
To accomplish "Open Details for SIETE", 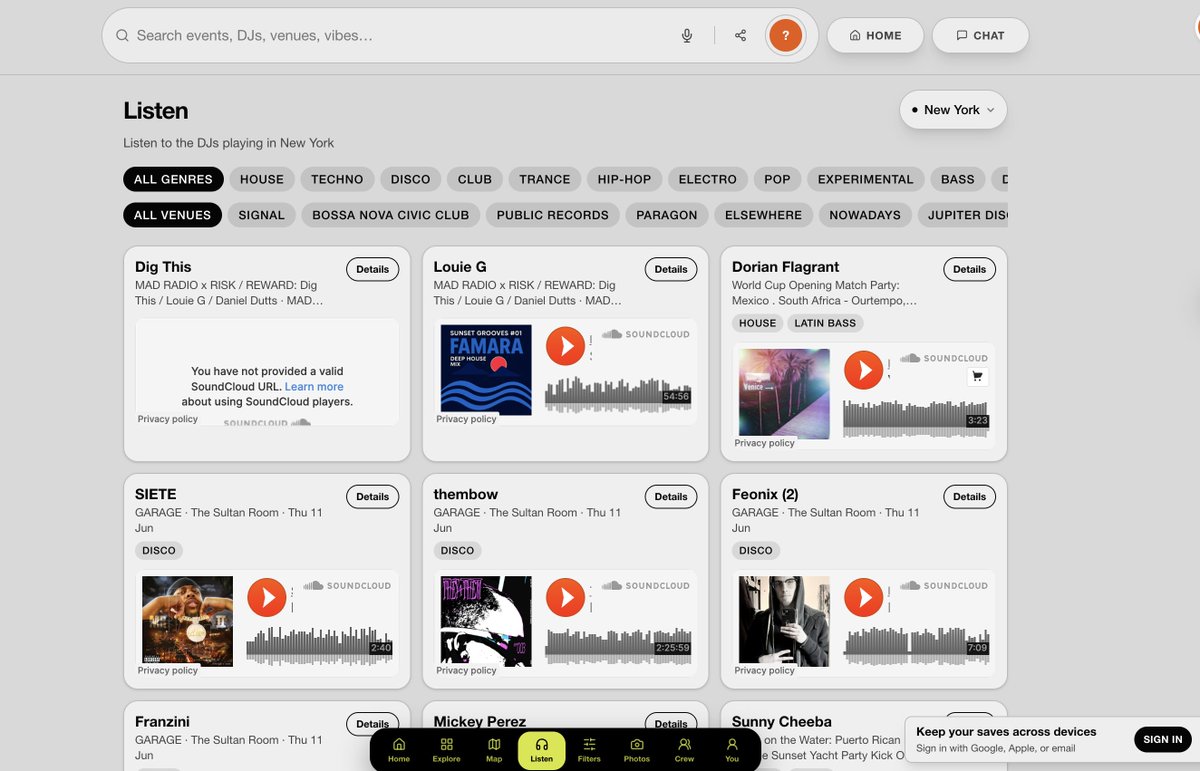I will (x=373, y=496).
